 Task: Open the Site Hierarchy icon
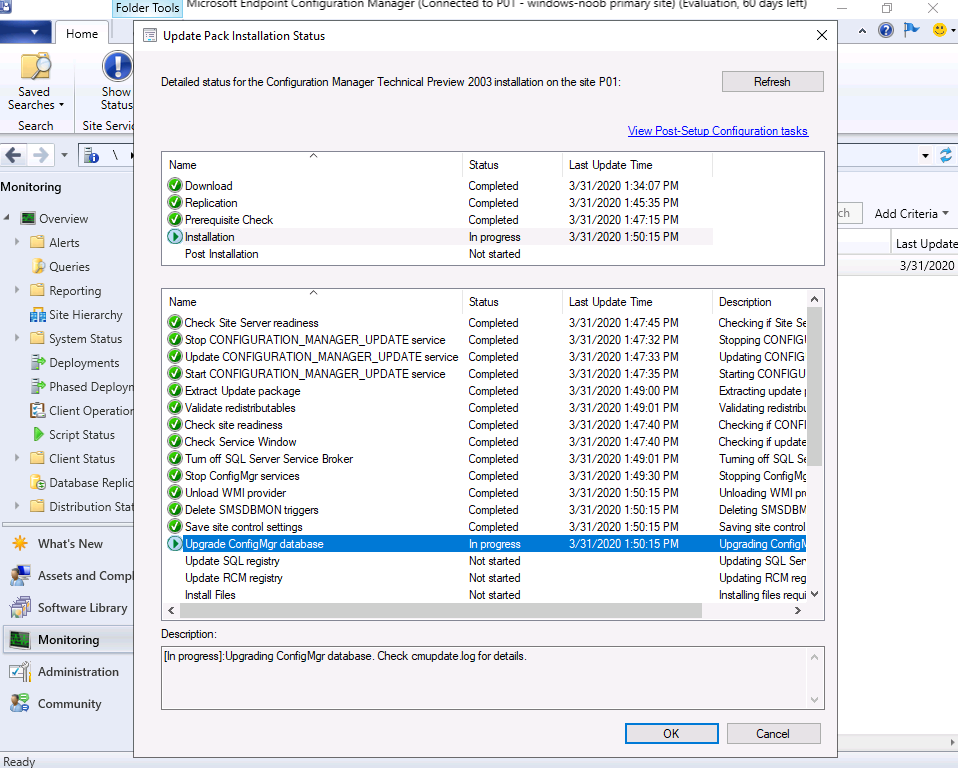[x=38, y=315]
